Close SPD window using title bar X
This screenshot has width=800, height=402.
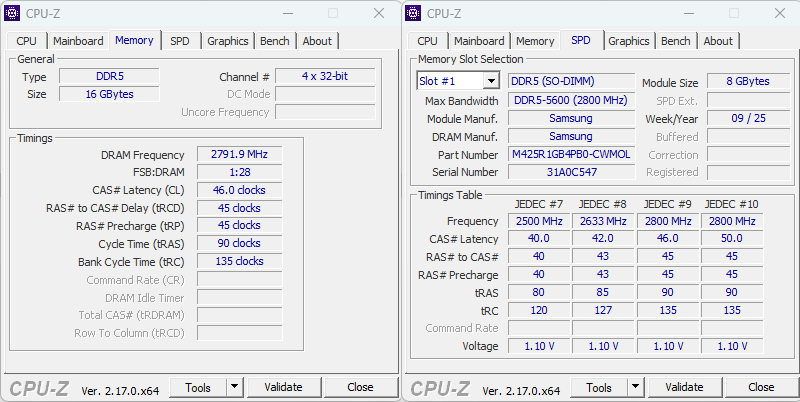(x=779, y=13)
